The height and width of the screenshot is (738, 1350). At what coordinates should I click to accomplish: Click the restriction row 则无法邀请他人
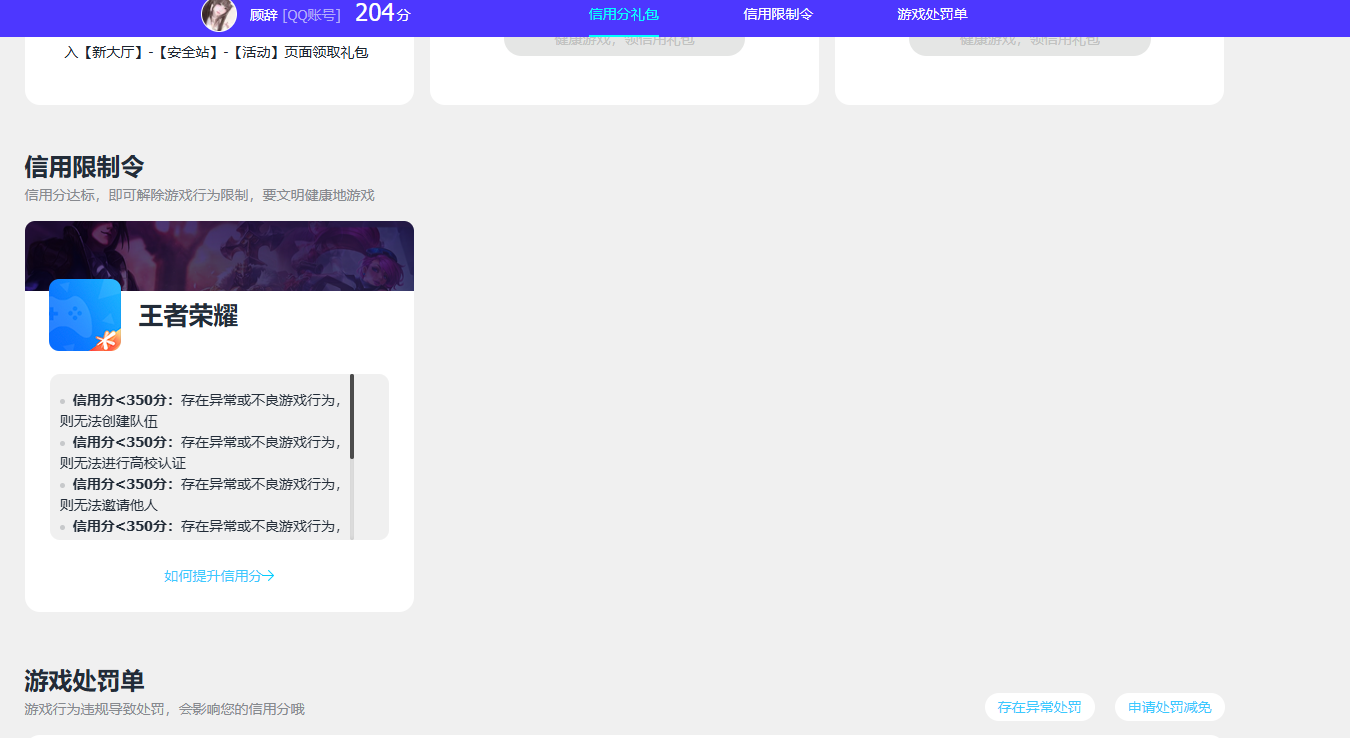pos(109,505)
